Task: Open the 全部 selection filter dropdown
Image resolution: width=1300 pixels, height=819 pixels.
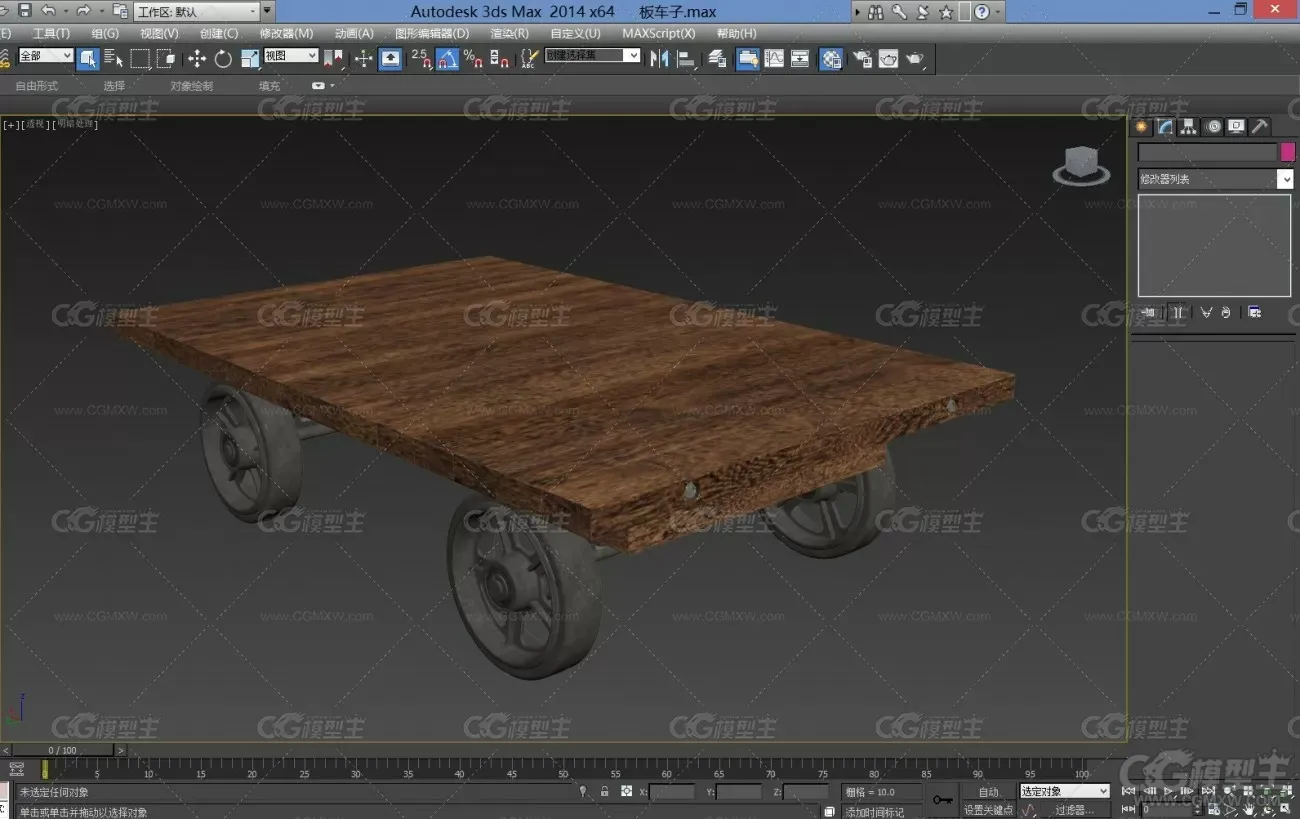Action: tap(46, 56)
